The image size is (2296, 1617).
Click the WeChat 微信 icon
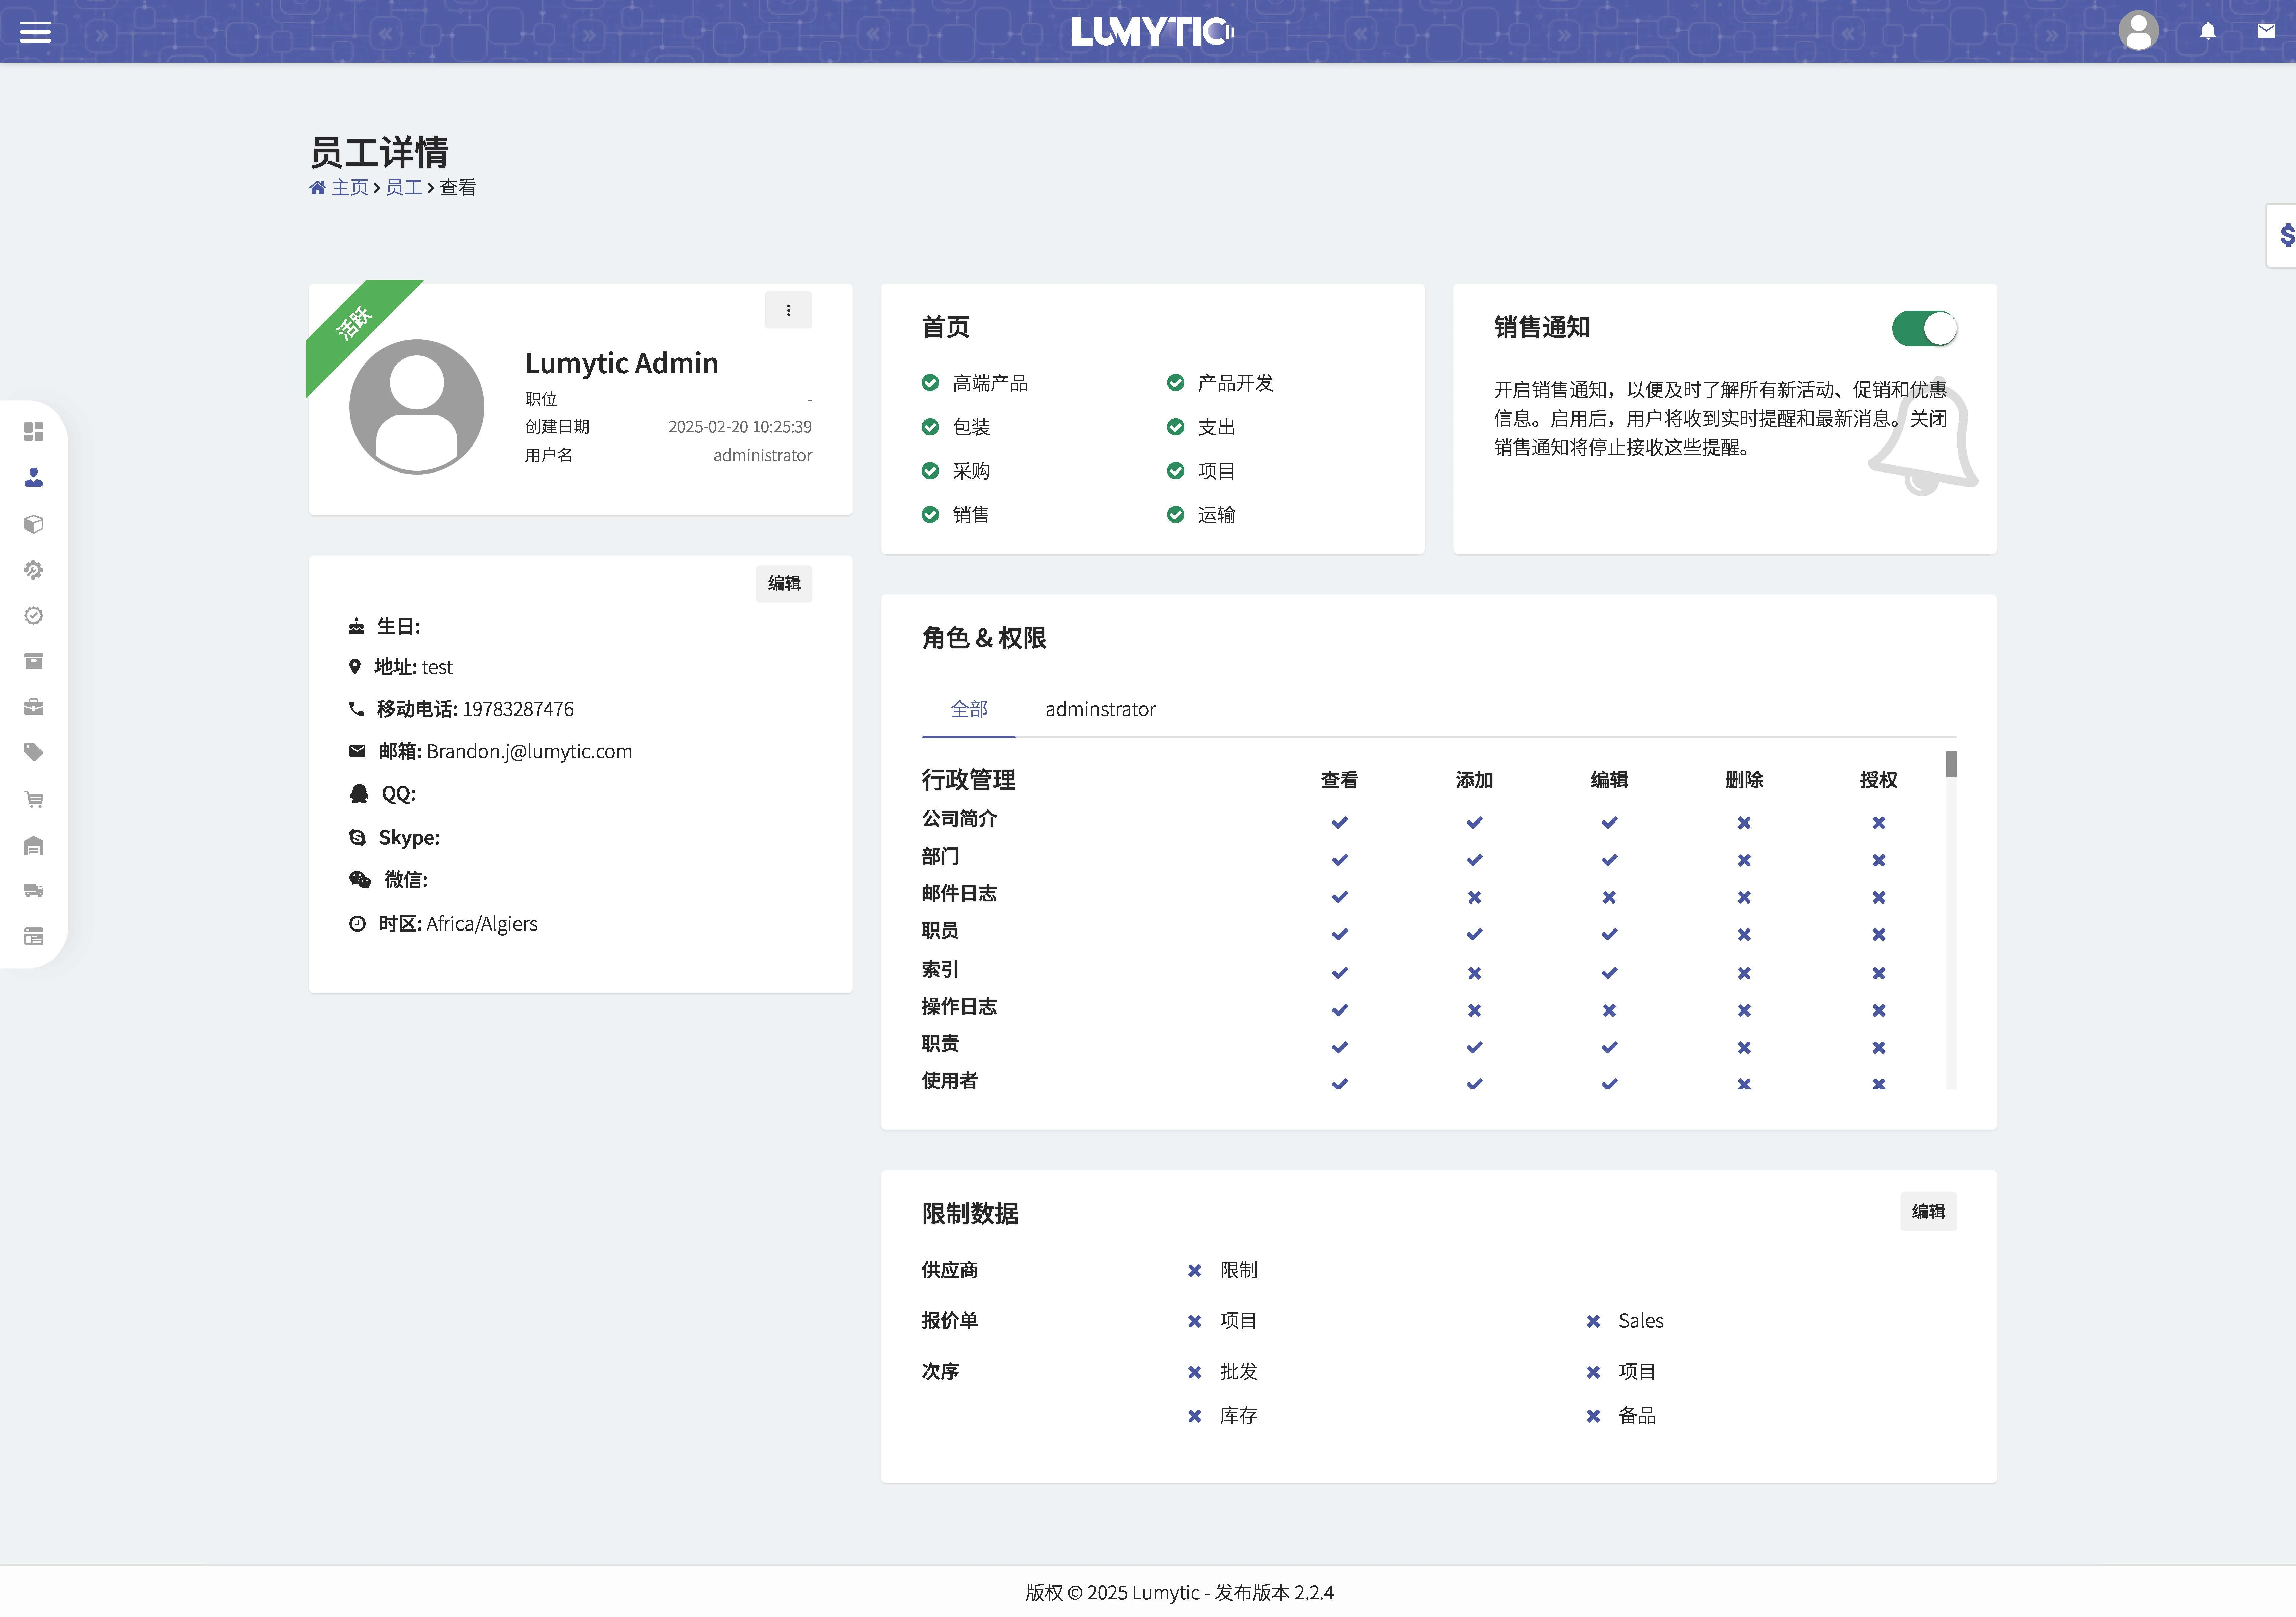(360, 880)
